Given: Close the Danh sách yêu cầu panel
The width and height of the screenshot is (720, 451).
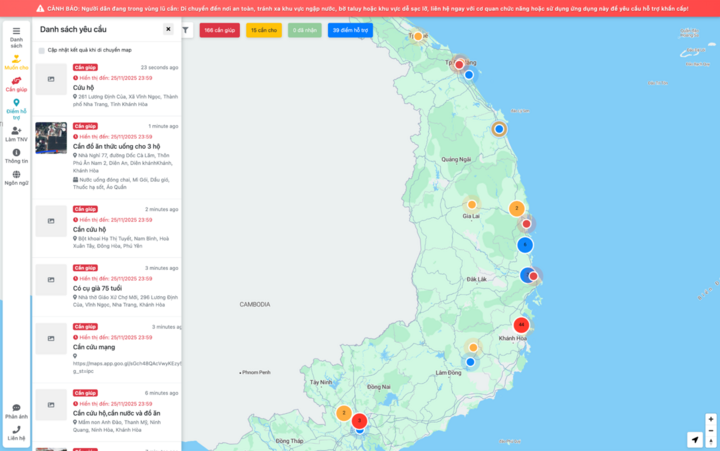Looking at the screenshot, I should 168,29.
